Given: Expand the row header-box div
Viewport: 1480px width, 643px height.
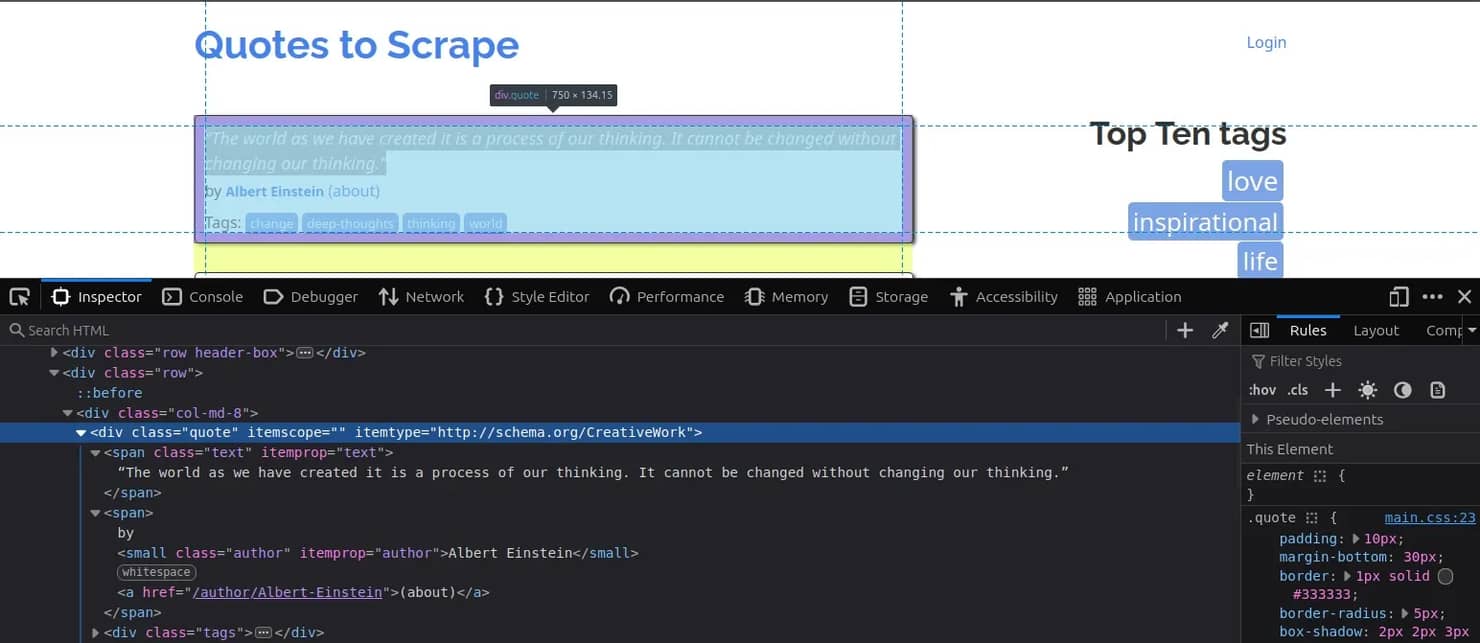Looking at the screenshot, I should click(55, 353).
